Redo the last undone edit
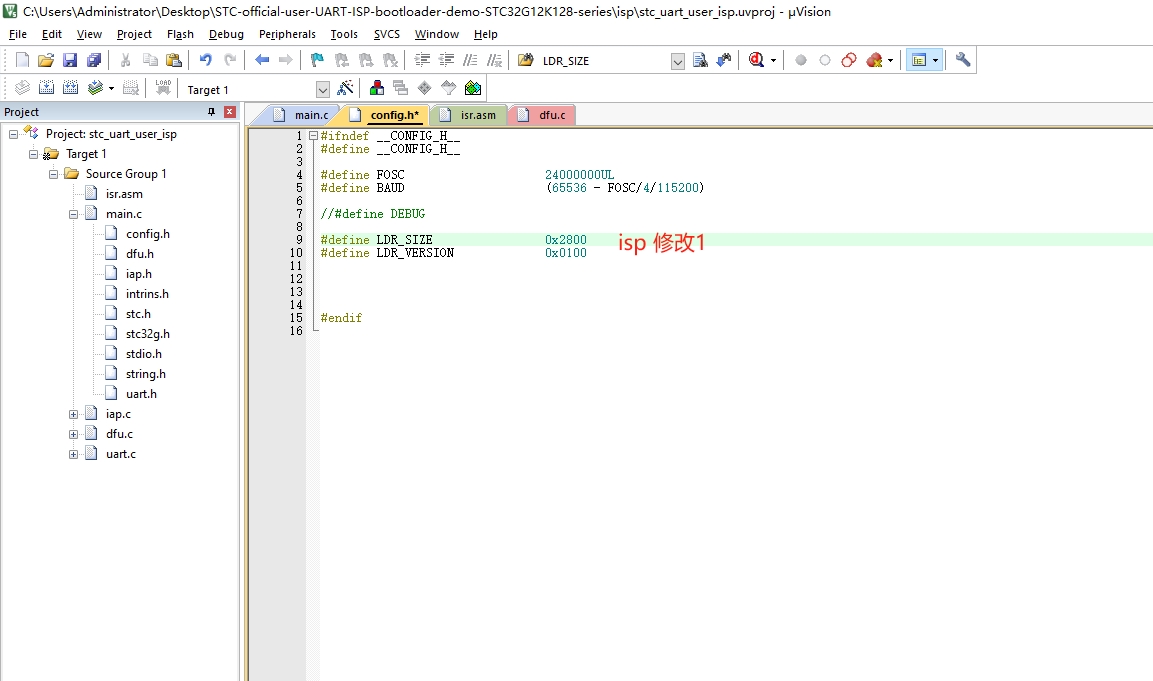Screen dimensions: 1153x681 [230, 60]
